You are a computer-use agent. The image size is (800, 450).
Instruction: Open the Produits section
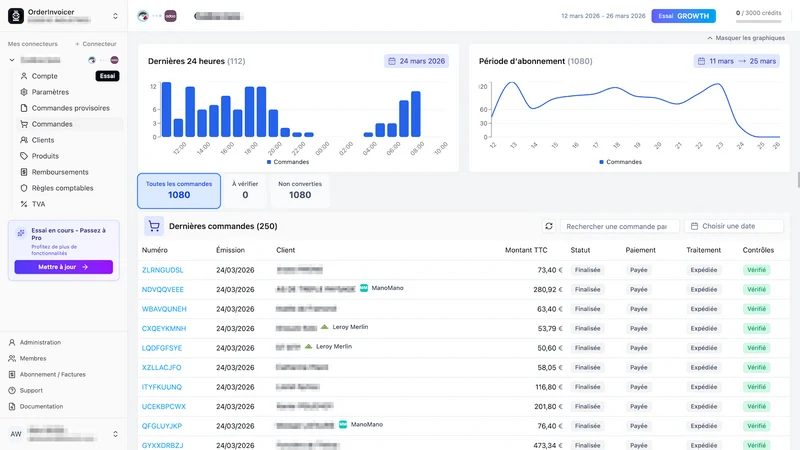(45, 156)
